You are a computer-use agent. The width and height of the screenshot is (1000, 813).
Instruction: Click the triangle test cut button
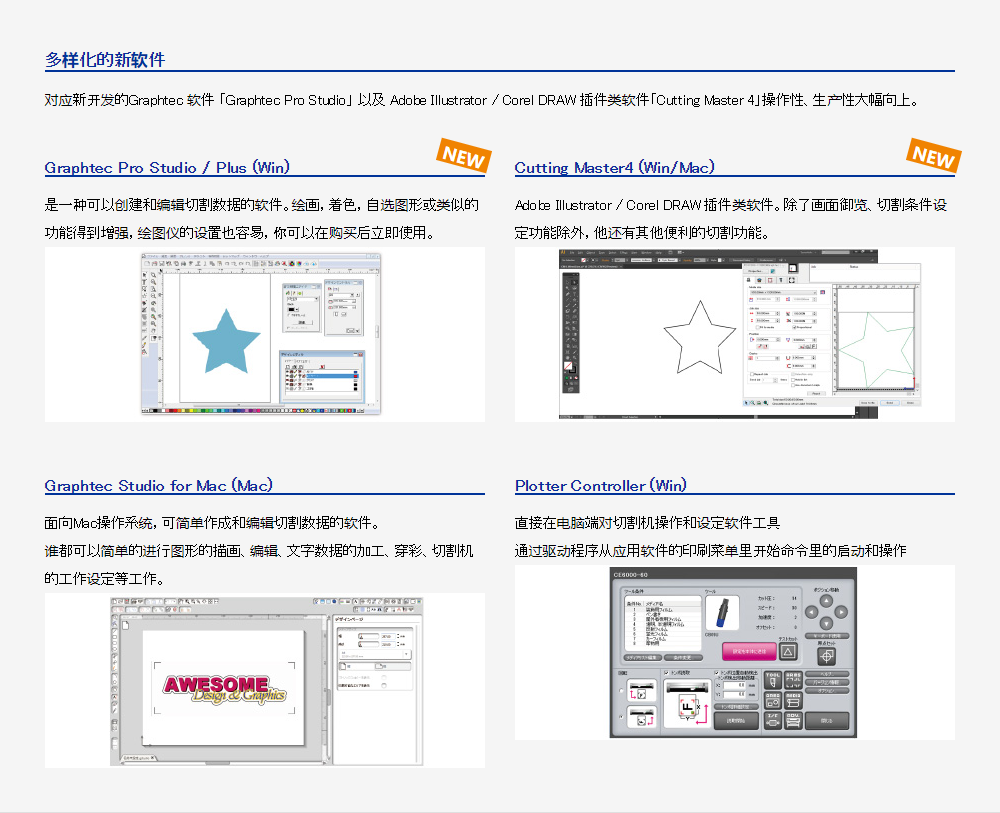[x=788, y=652]
